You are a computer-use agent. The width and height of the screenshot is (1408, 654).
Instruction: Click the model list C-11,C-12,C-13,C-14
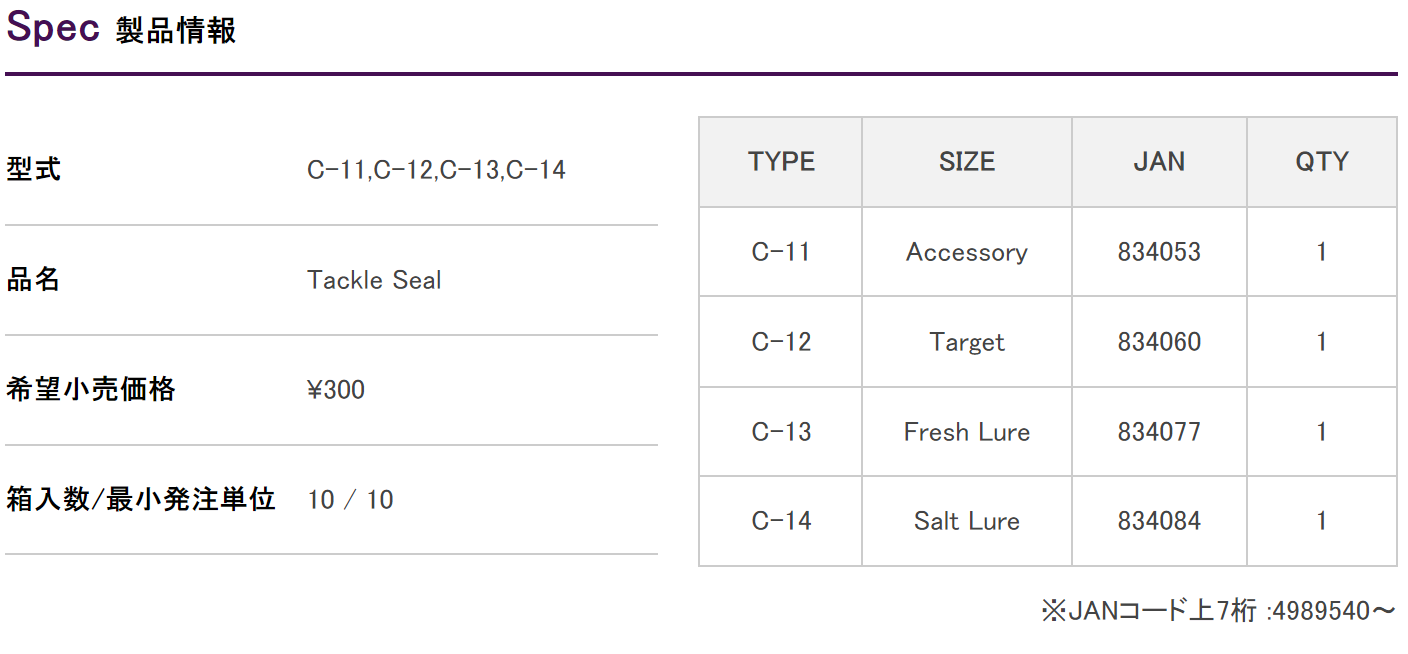click(x=436, y=170)
